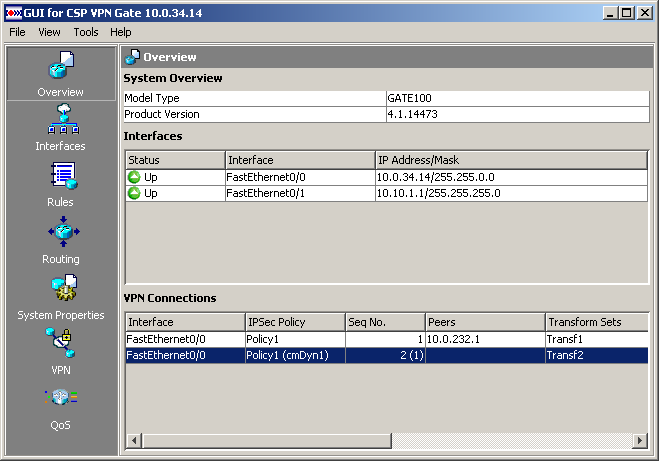Viewport: 659px width, 461px height.
Task: Open the Routing router icon
Action: [x=63, y=231]
